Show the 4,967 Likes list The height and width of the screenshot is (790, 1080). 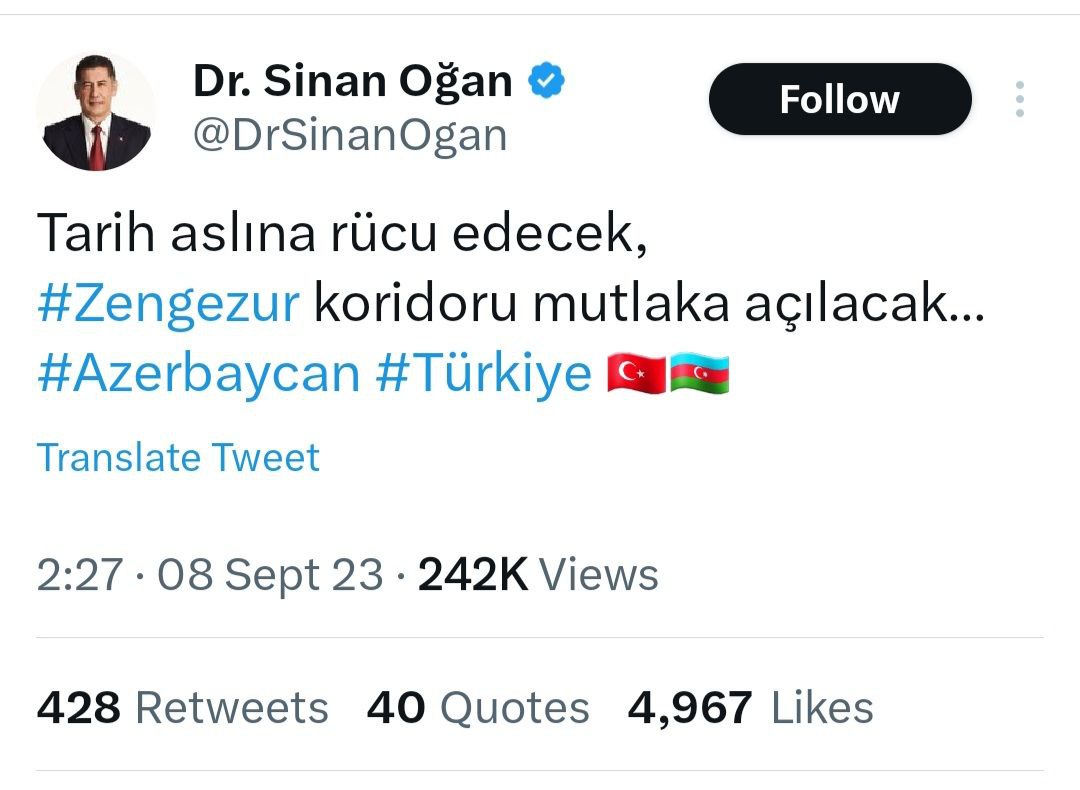click(751, 708)
